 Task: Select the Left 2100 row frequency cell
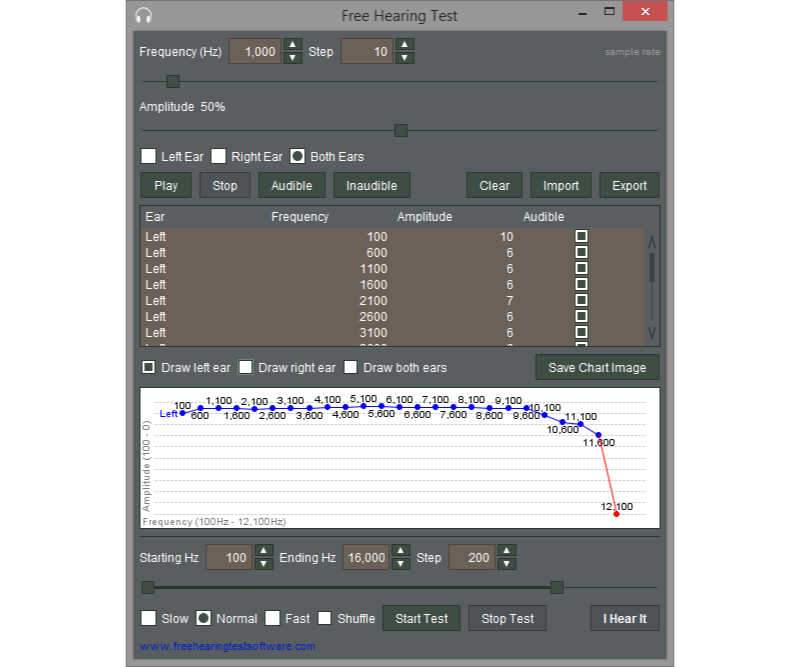pyautogui.click(x=373, y=301)
